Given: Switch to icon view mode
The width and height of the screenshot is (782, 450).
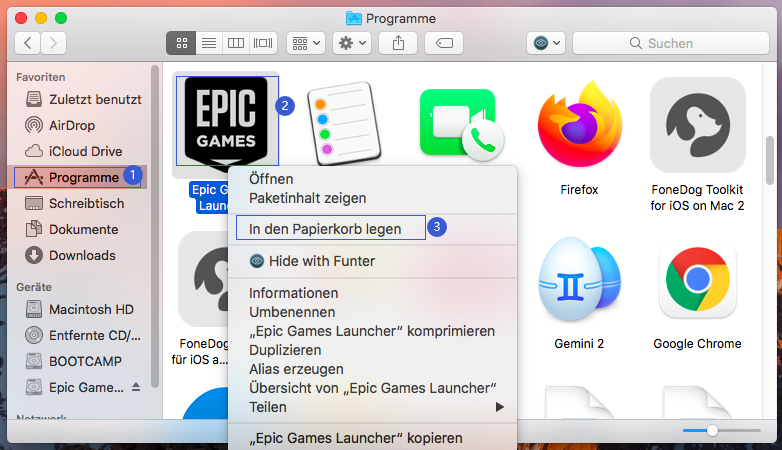Looking at the screenshot, I should [182, 43].
